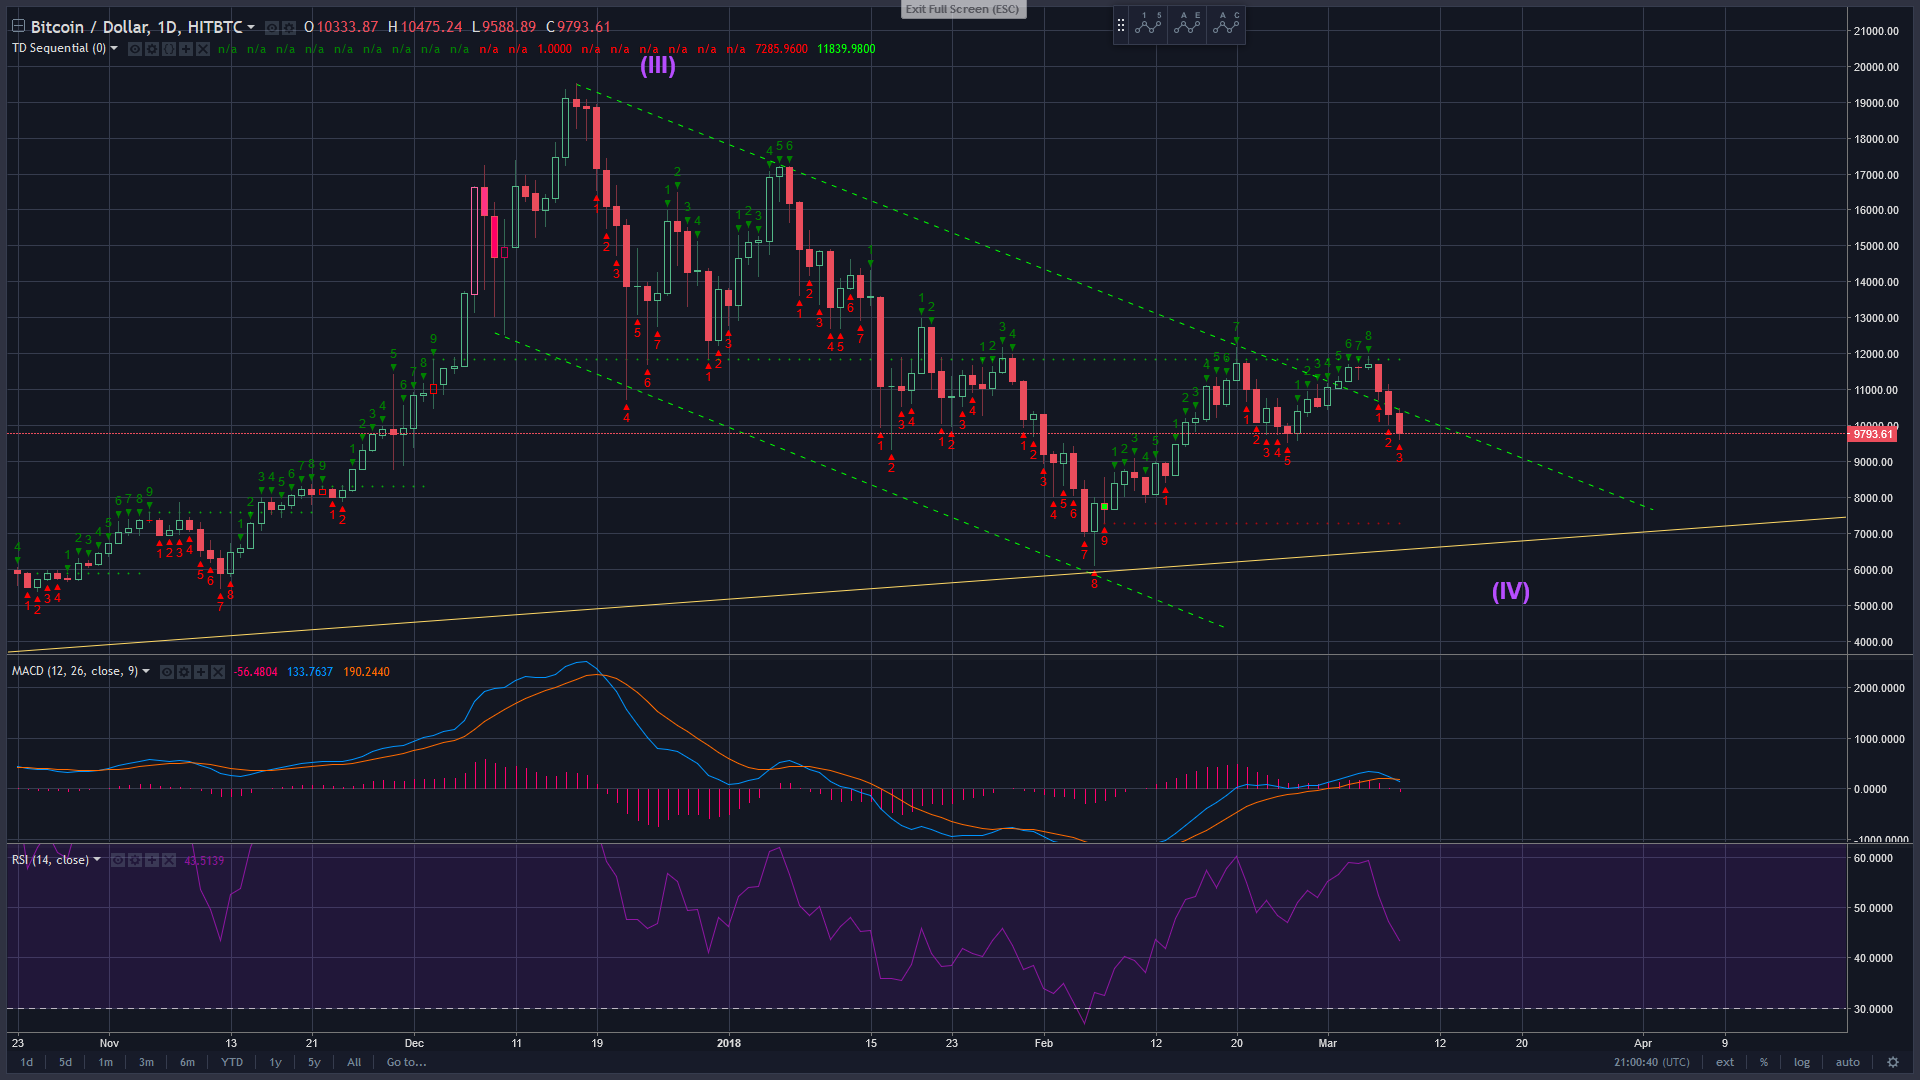Hide the MACD indicator with eye icon
This screenshot has height=1080, width=1920.
click(167, 672)
